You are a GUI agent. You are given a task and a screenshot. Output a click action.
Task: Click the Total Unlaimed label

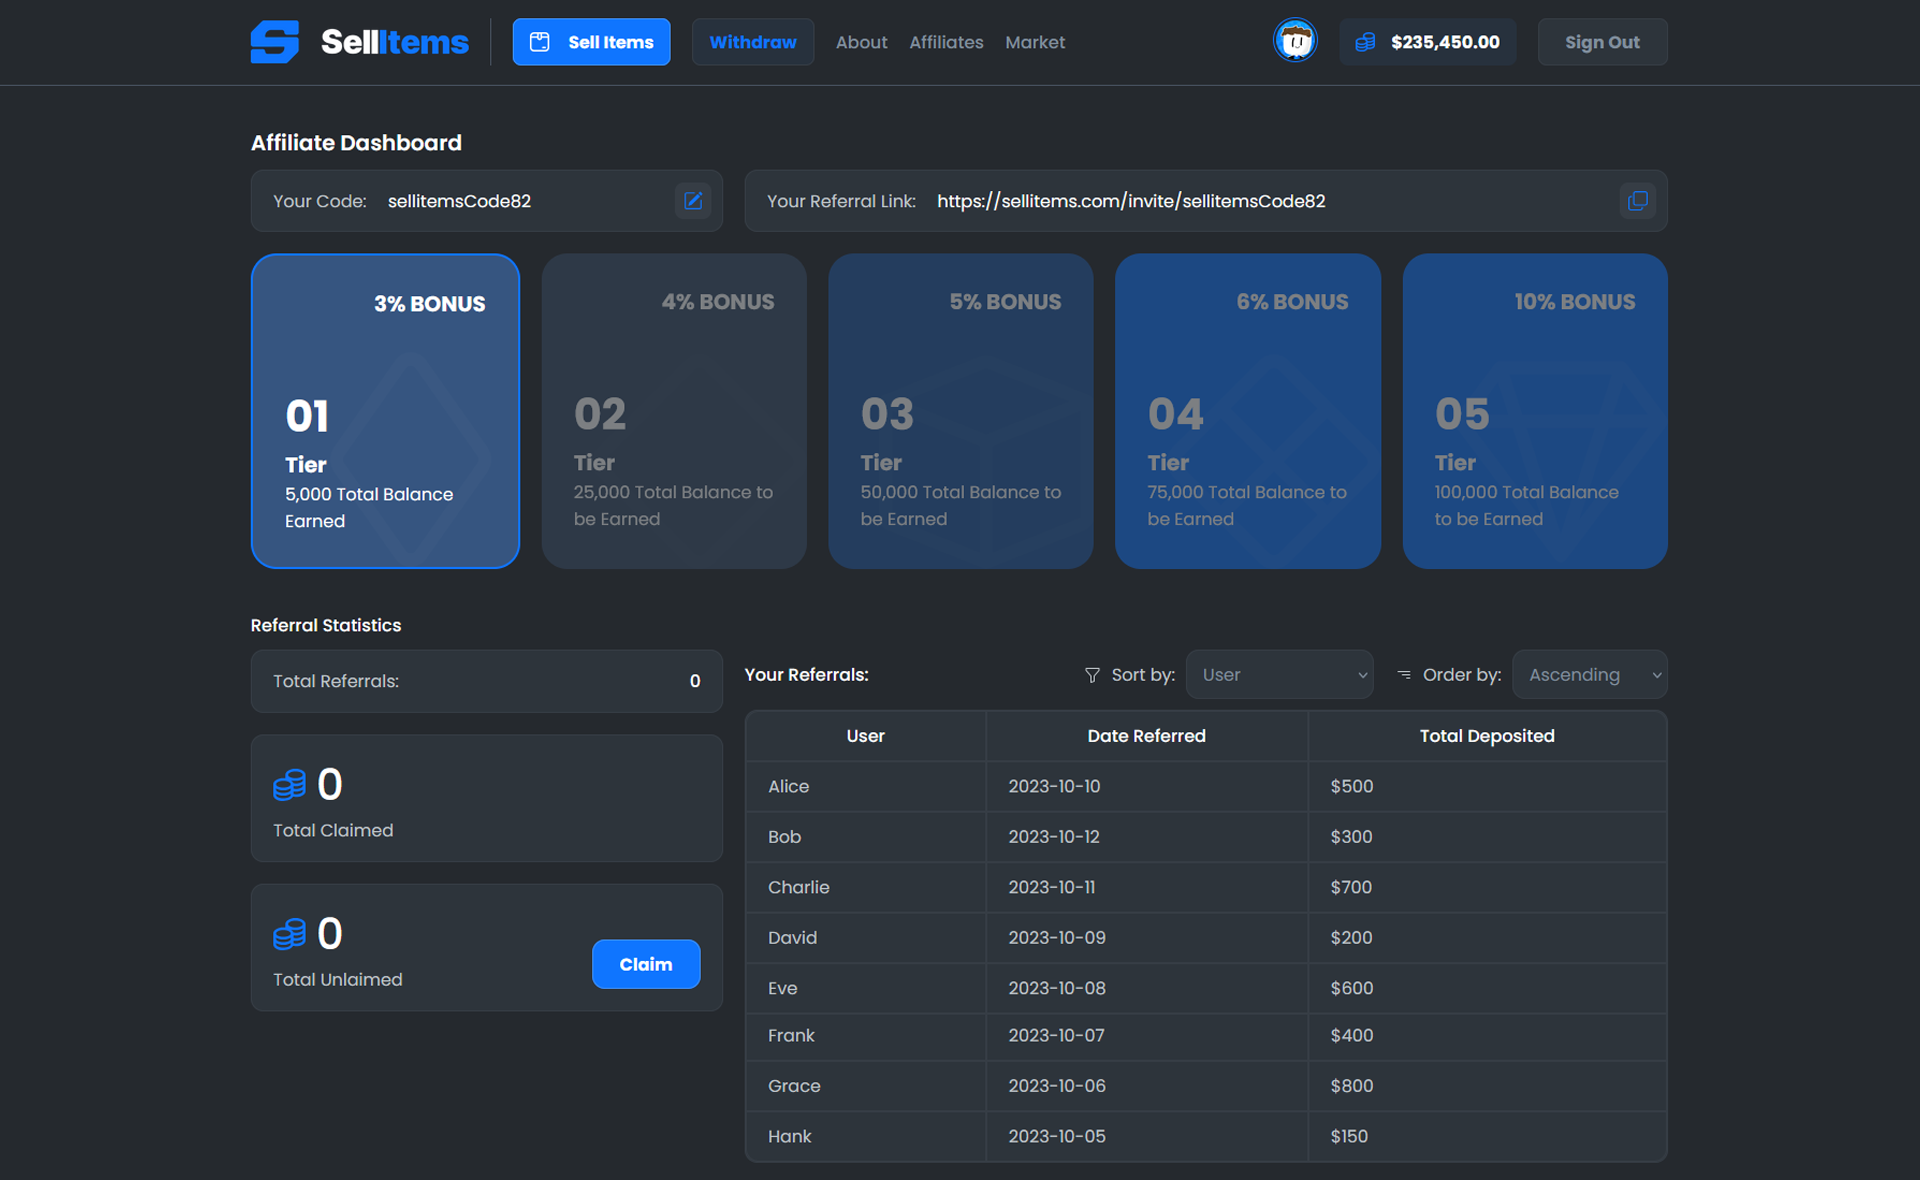click(x=338, y=979)
